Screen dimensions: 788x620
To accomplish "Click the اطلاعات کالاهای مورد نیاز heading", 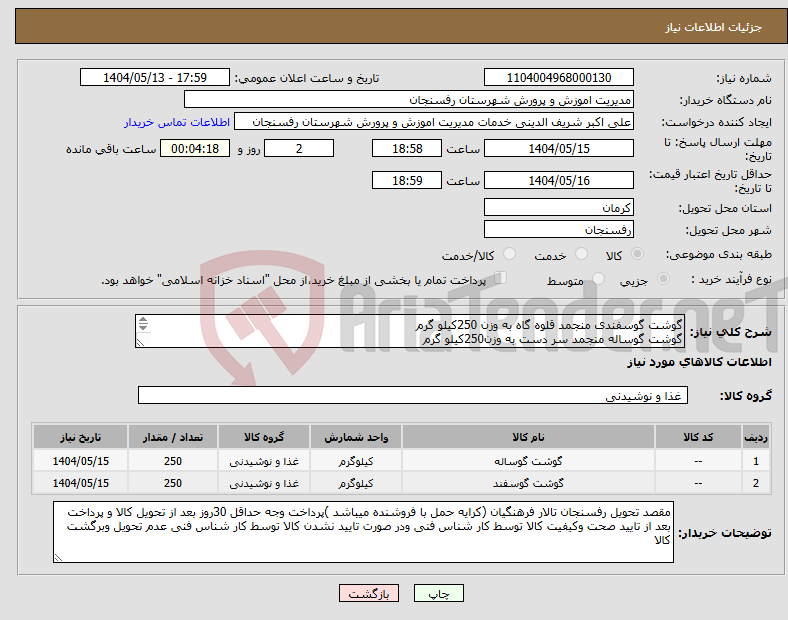I will [699, 362].
